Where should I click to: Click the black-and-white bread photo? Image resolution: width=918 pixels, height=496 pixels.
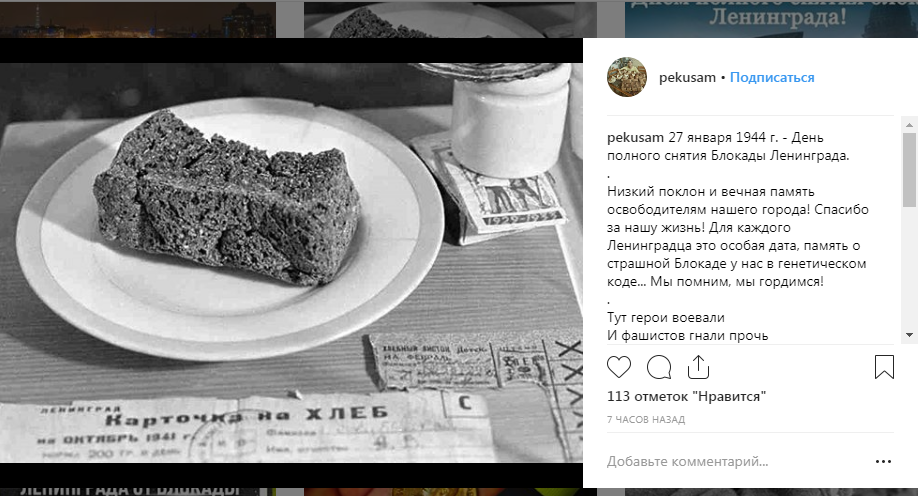coord(291,263)
